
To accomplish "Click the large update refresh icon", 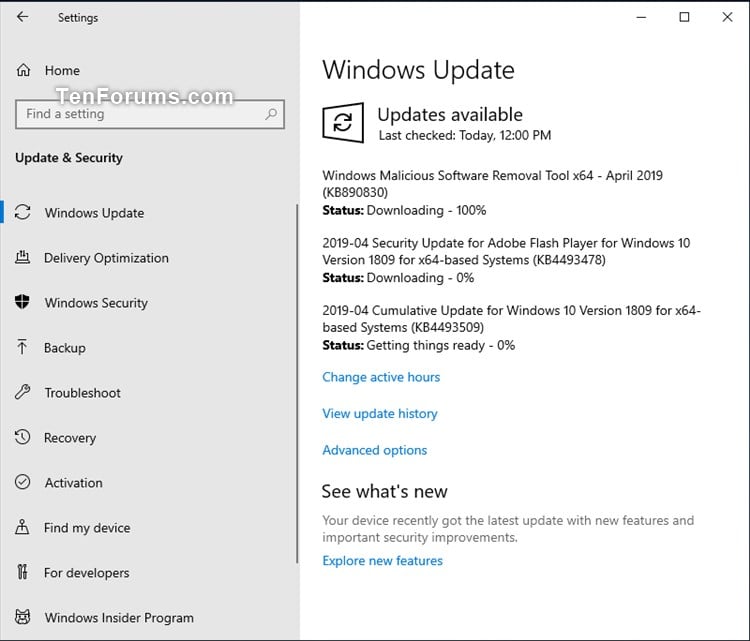I will point(343,122).
